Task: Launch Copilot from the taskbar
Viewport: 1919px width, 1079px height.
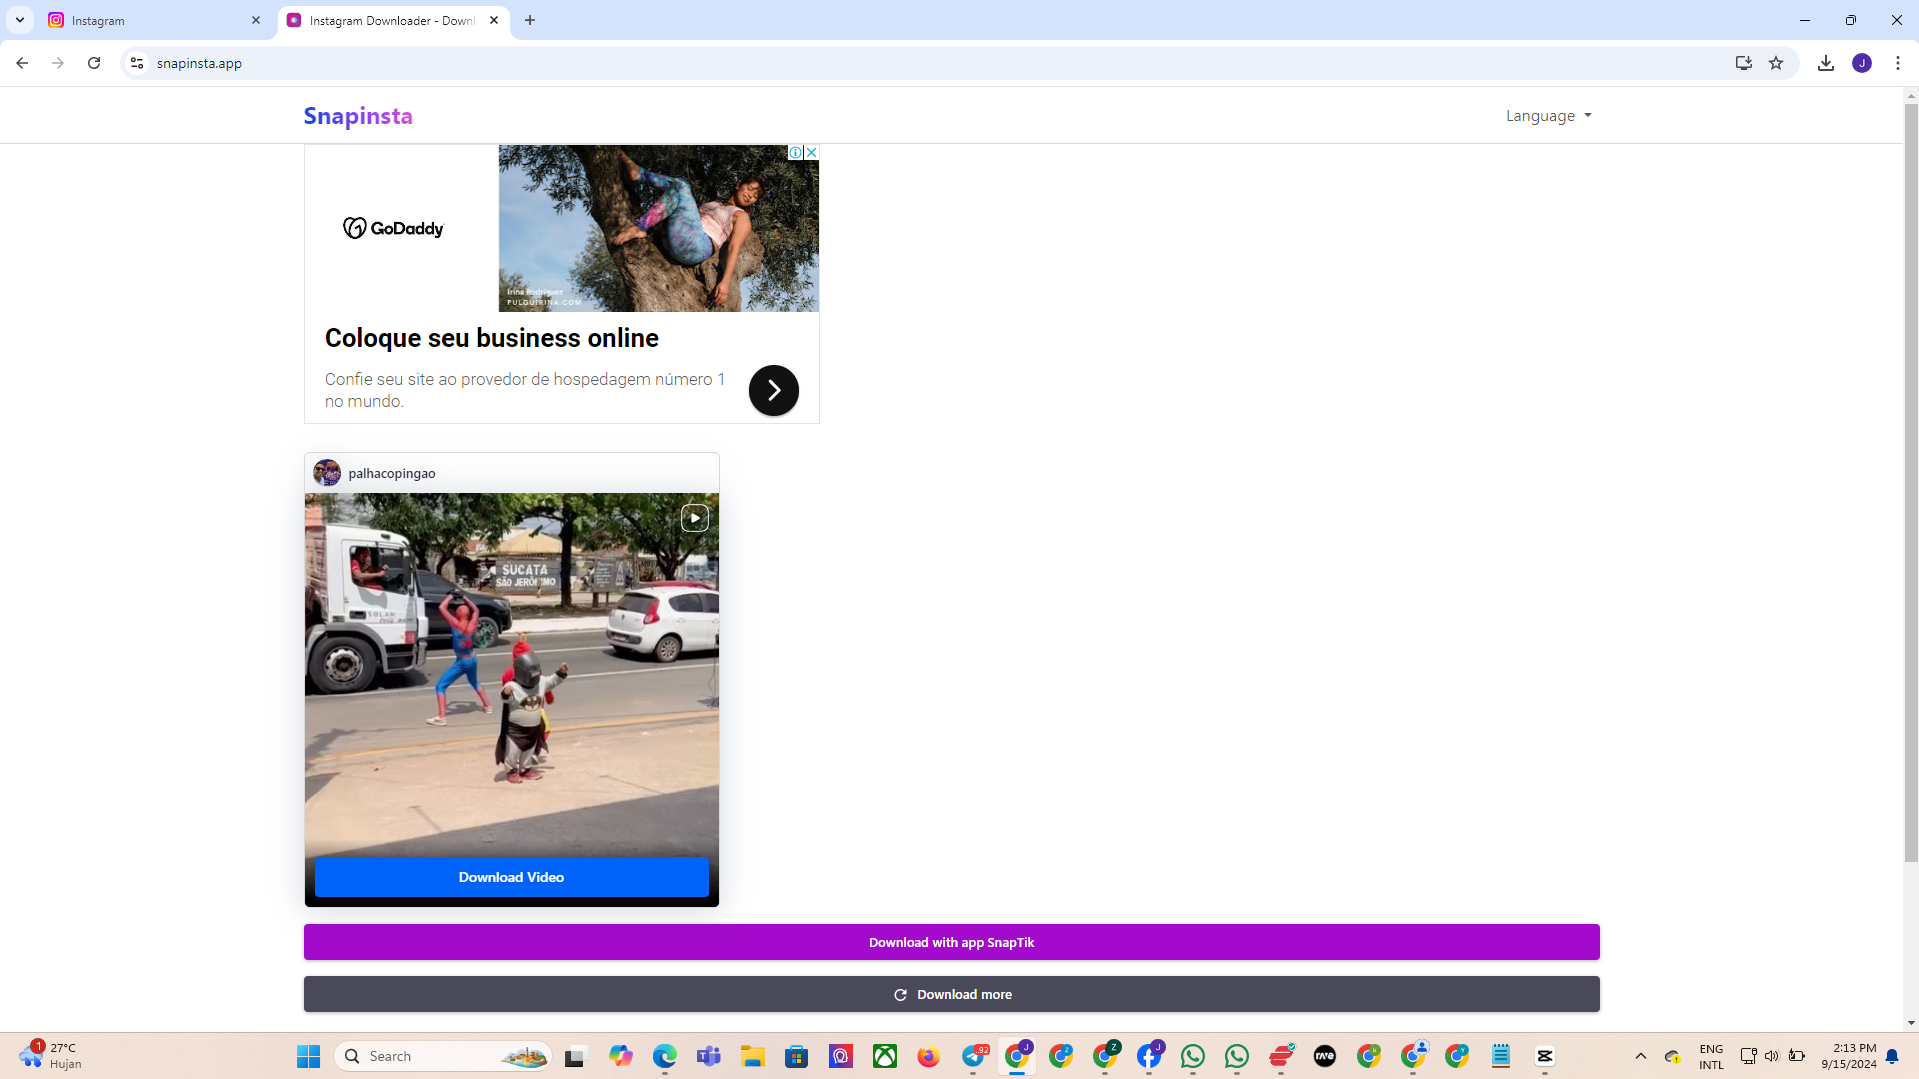Action: click(x=620, y=1056)
